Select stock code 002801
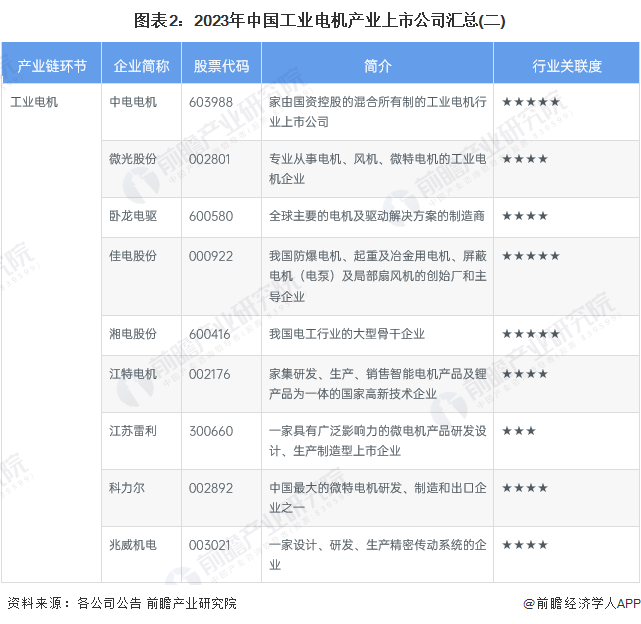This screenshot has width=641, height=624. click(x=210, y=159)
